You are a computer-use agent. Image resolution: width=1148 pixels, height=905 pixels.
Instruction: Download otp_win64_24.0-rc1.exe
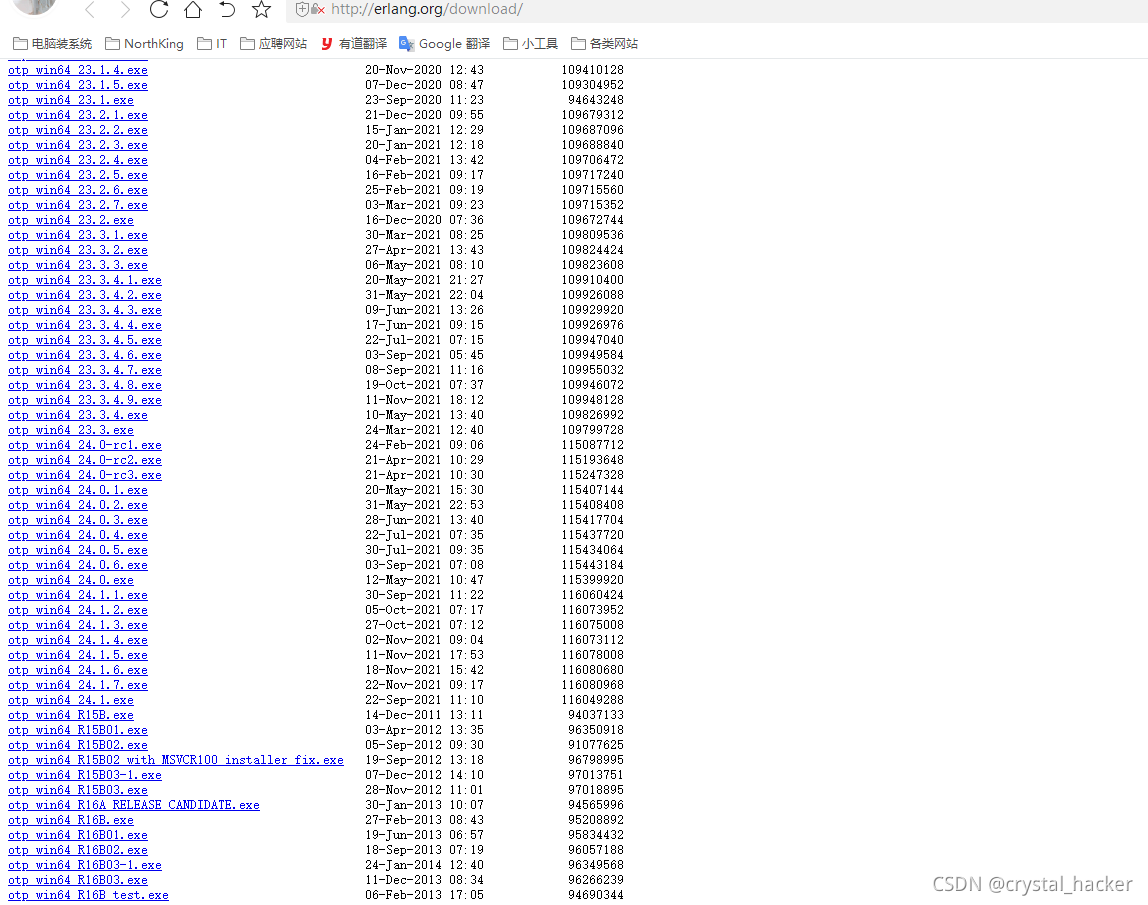tap(85, 445)
